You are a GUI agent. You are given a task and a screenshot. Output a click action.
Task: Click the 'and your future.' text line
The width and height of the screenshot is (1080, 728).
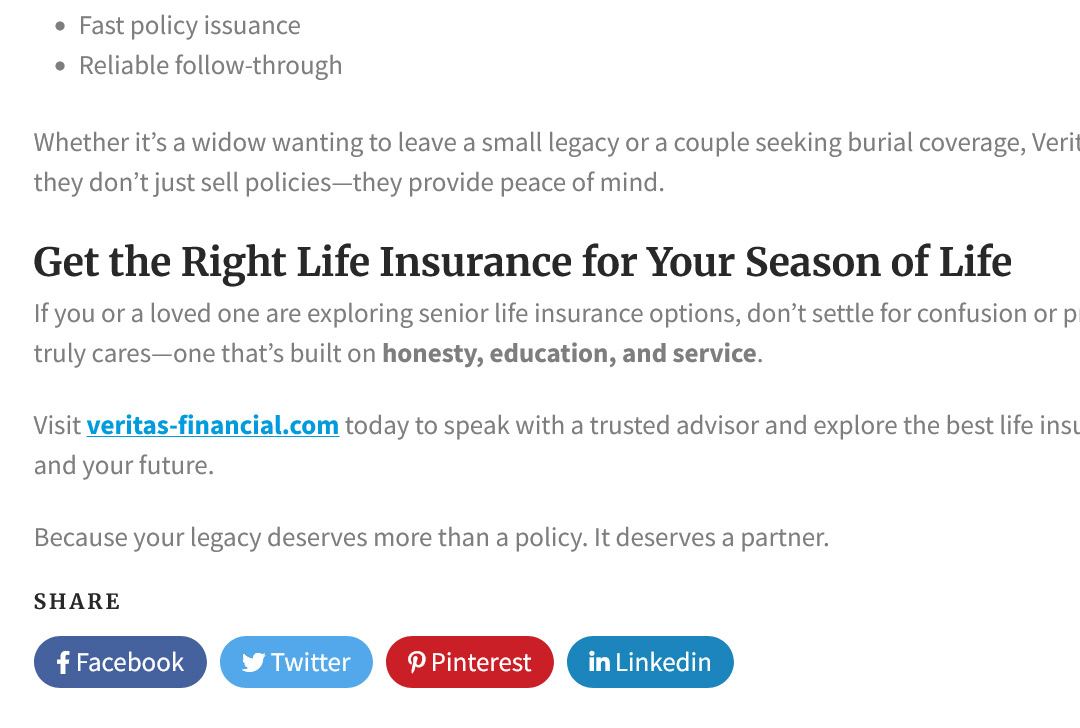(123, 466)
